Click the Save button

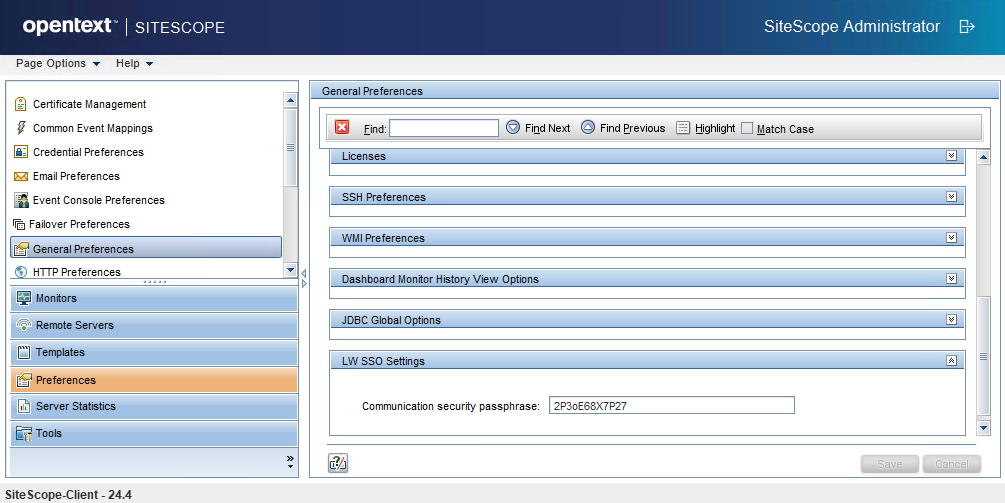point(890,464)
